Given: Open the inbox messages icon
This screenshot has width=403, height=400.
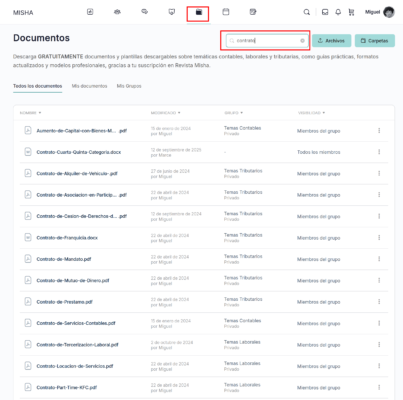Looking at the screenshot, I should [x=325, y=12].
